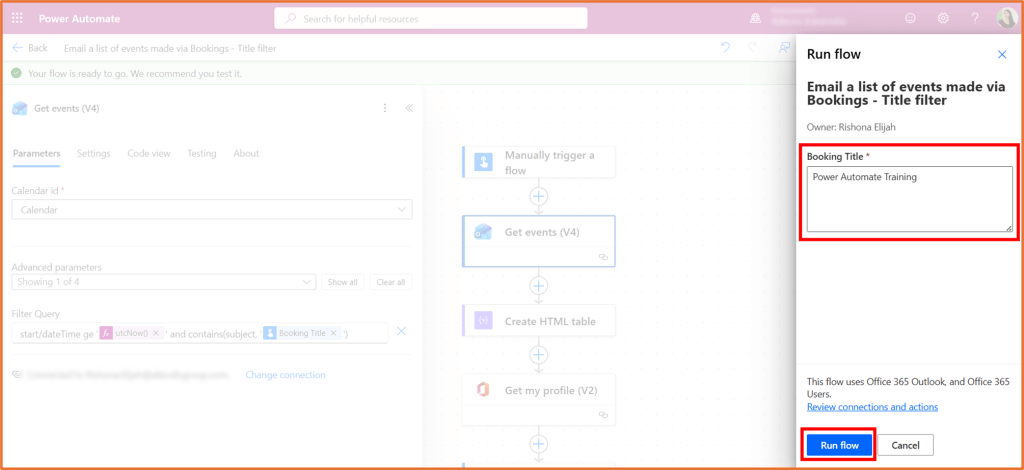Open the help question mark
This screenshot has width=1024, height=470.
[x=975, y=18]
